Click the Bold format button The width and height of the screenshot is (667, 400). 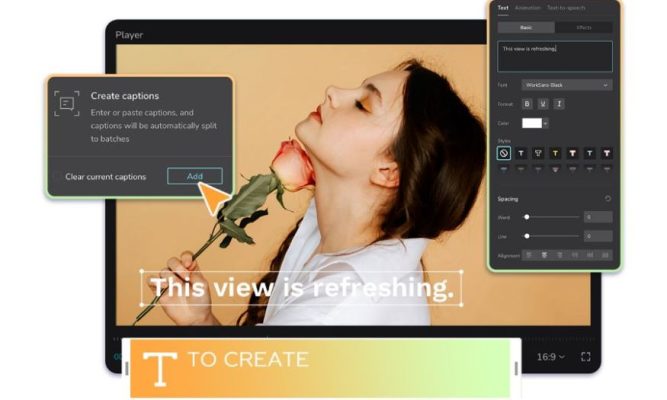pyautogui.click(x=527, y=103)
